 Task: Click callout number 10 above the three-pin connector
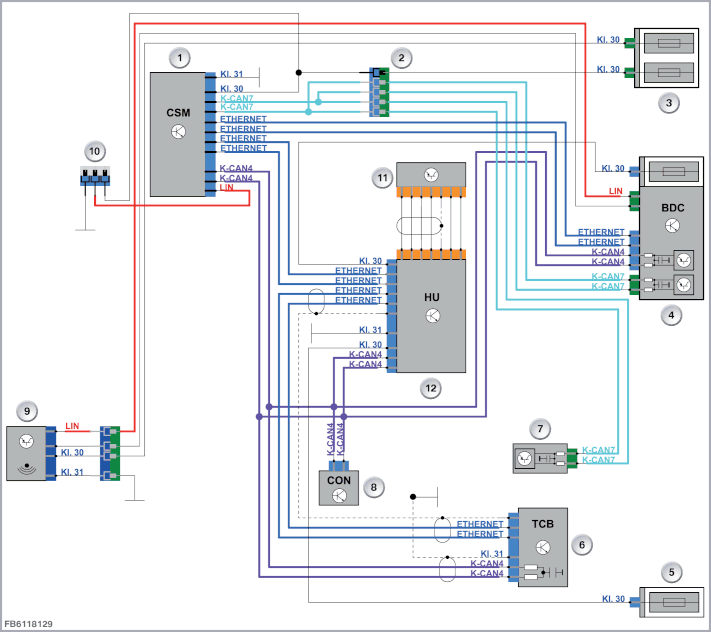pos(94,151)
